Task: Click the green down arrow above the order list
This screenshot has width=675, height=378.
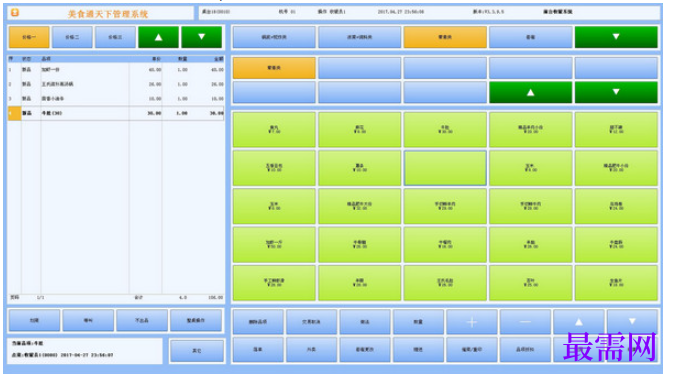Action: pos(201,37)
